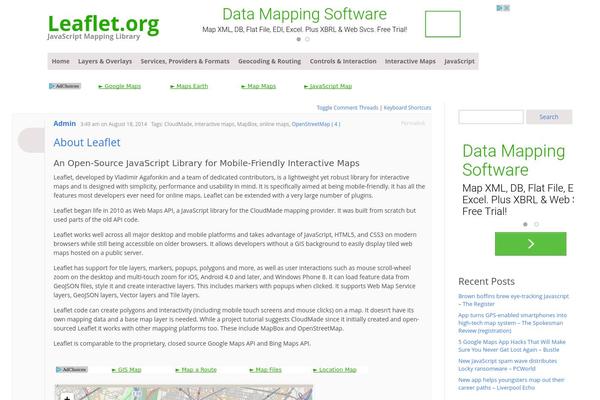The width and height of the screenshot is (600, 400).
Task: Open Geocoding & Routing menu
Action: (269, 61)
